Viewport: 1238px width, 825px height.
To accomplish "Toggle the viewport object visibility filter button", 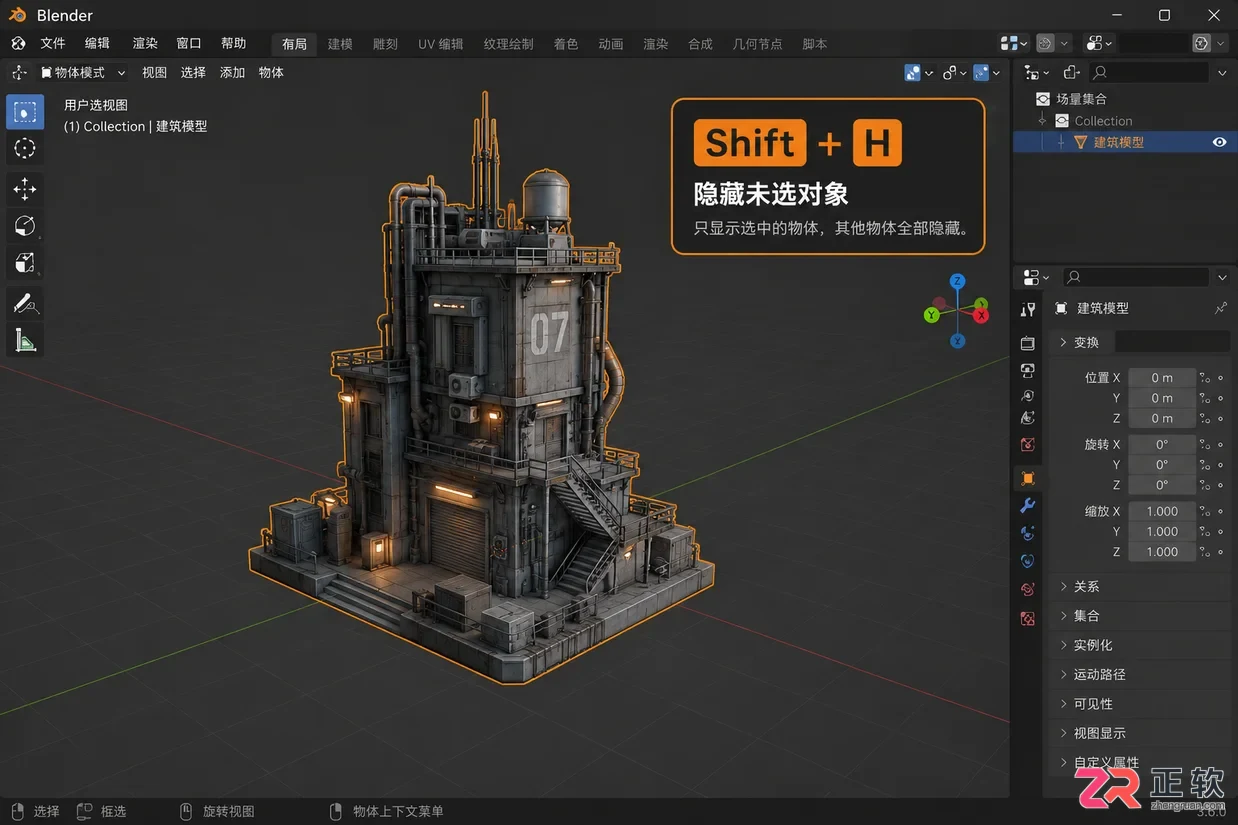I will 912,72.
